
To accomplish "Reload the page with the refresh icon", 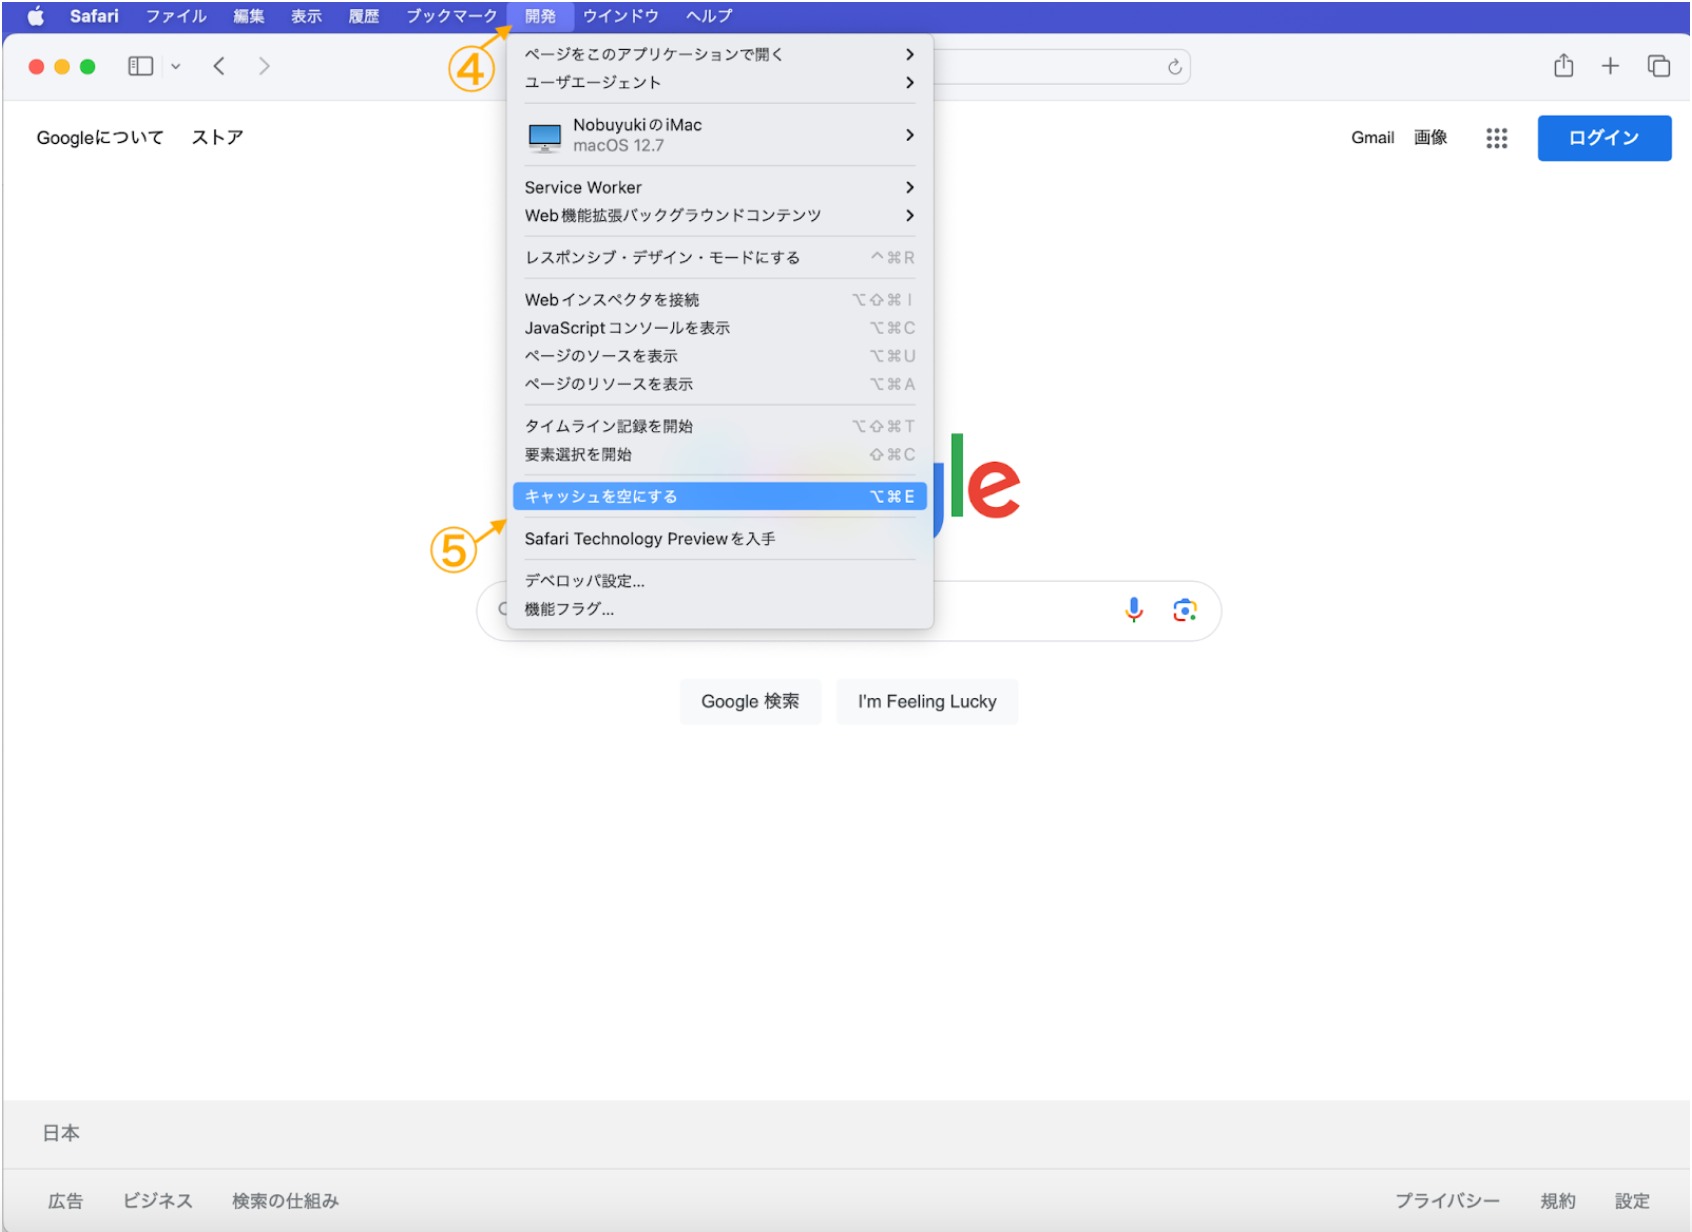I will click(1175, 67).
